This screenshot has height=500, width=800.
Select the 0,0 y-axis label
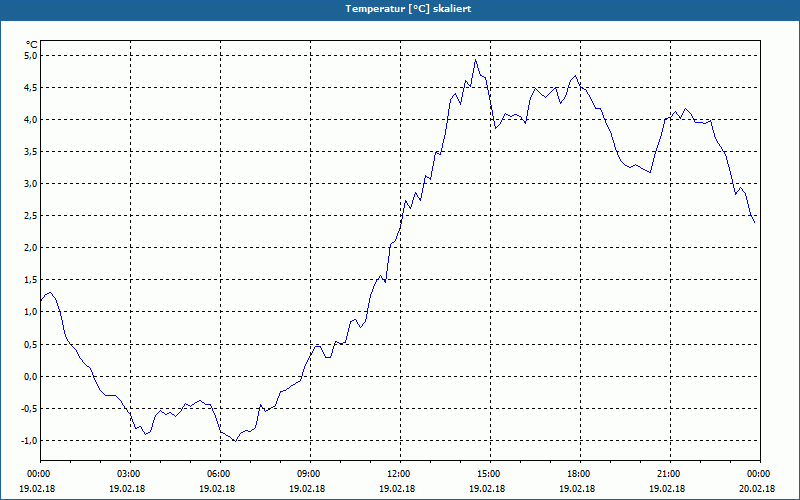coord(31,377)
